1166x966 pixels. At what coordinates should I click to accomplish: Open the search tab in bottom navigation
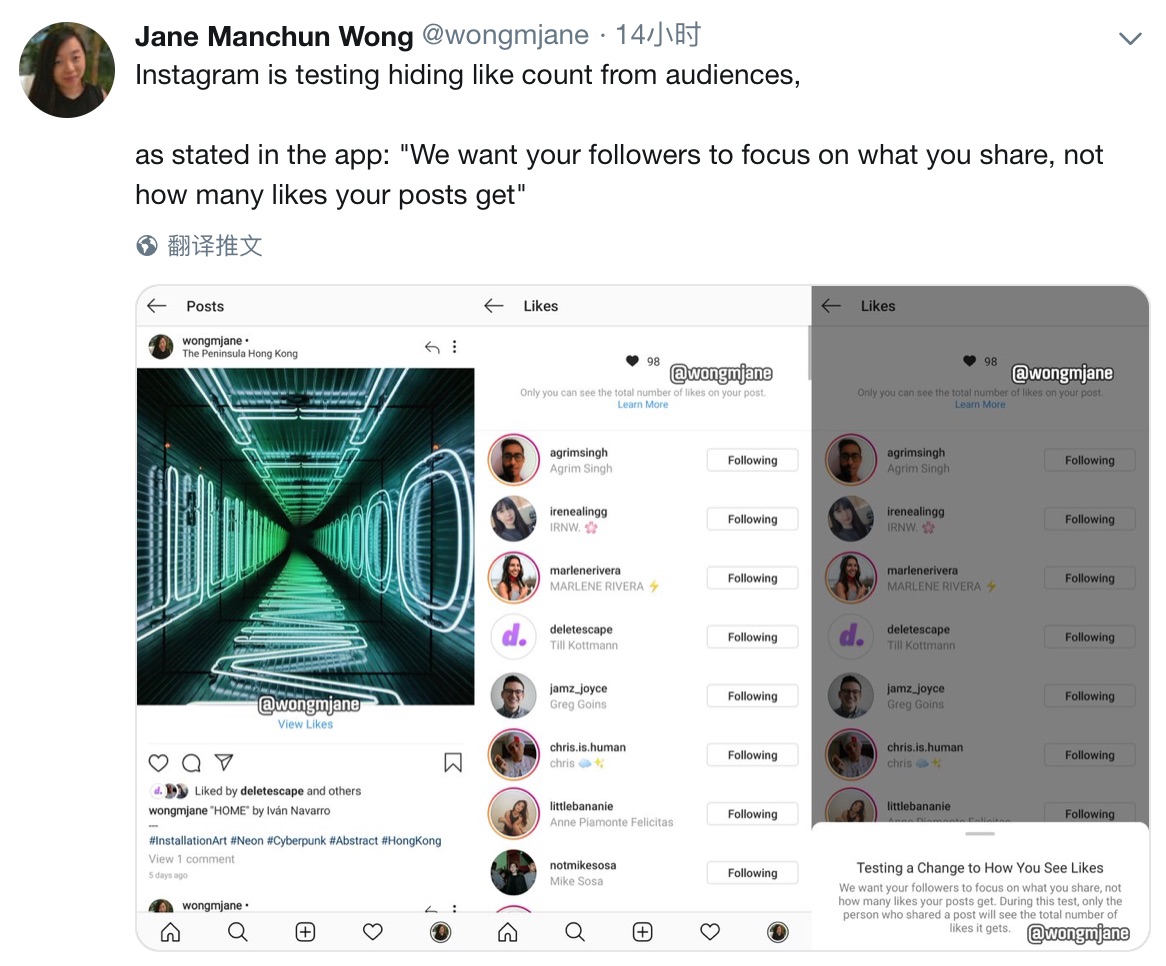pos(238,932)
